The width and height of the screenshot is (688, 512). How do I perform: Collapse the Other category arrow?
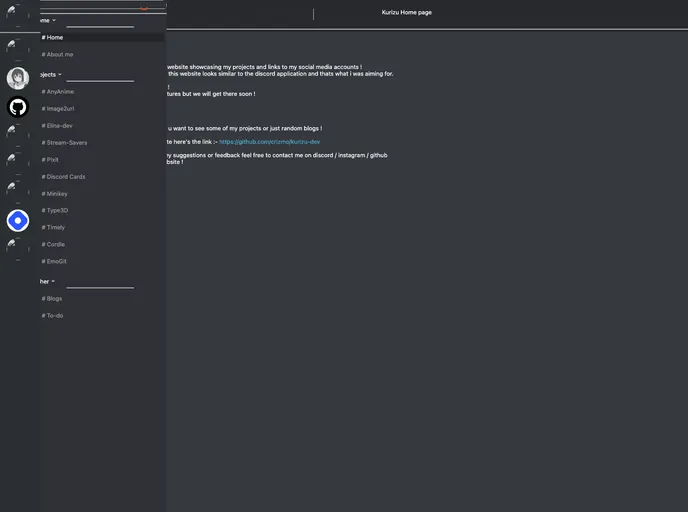point(53,282)
